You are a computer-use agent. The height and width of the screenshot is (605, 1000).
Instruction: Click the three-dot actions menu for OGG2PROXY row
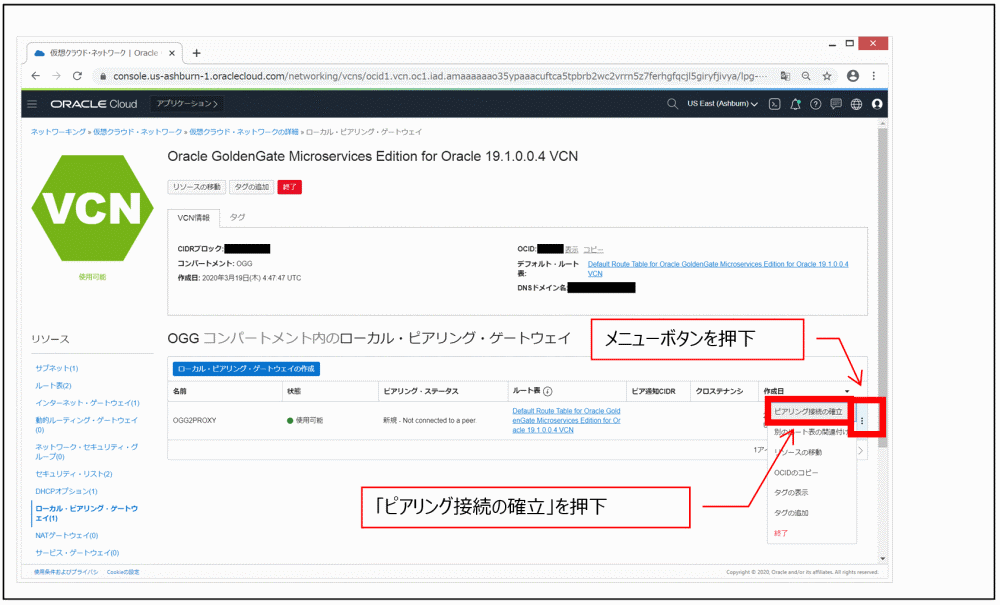coord(862,421)
